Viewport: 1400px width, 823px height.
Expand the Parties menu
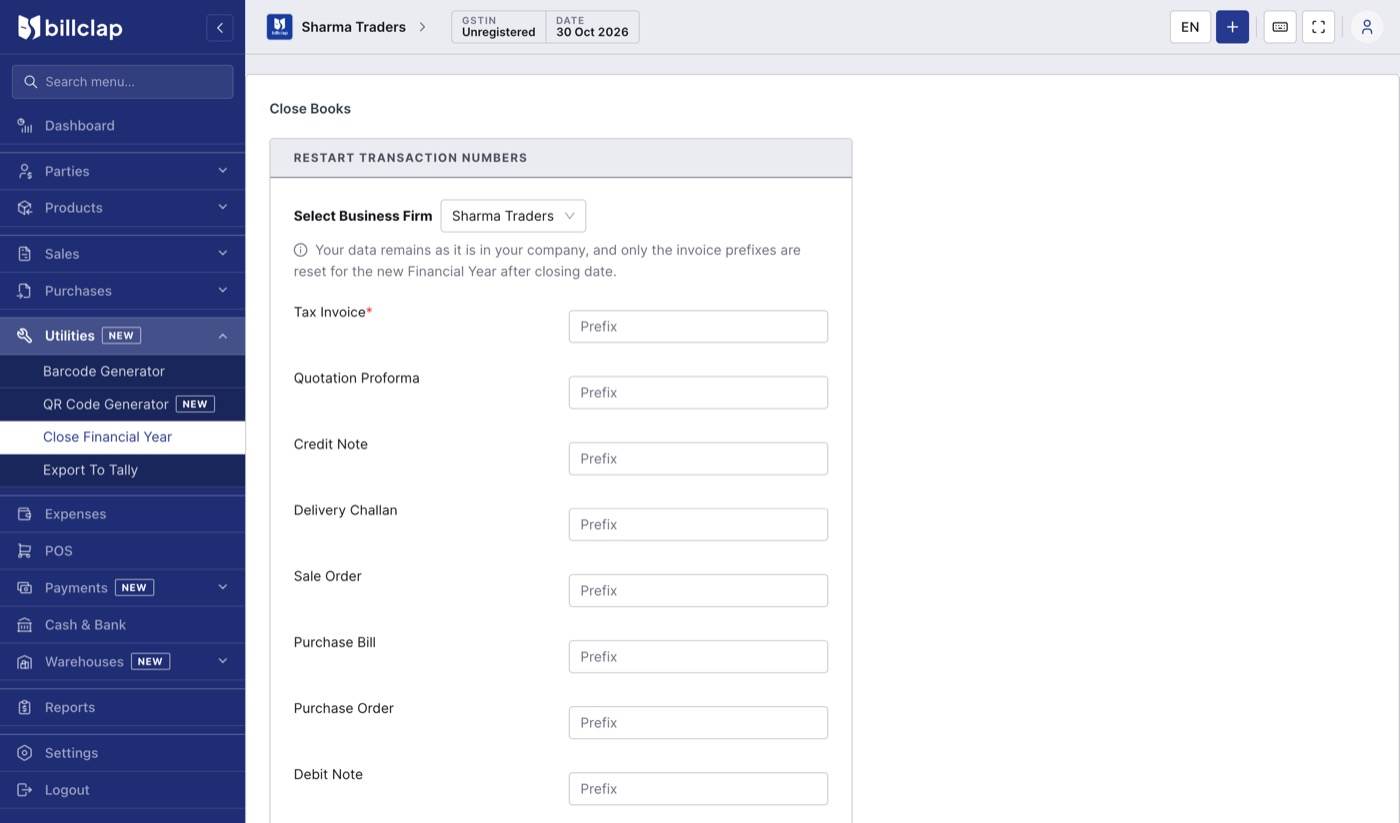[x=122, y=171]
